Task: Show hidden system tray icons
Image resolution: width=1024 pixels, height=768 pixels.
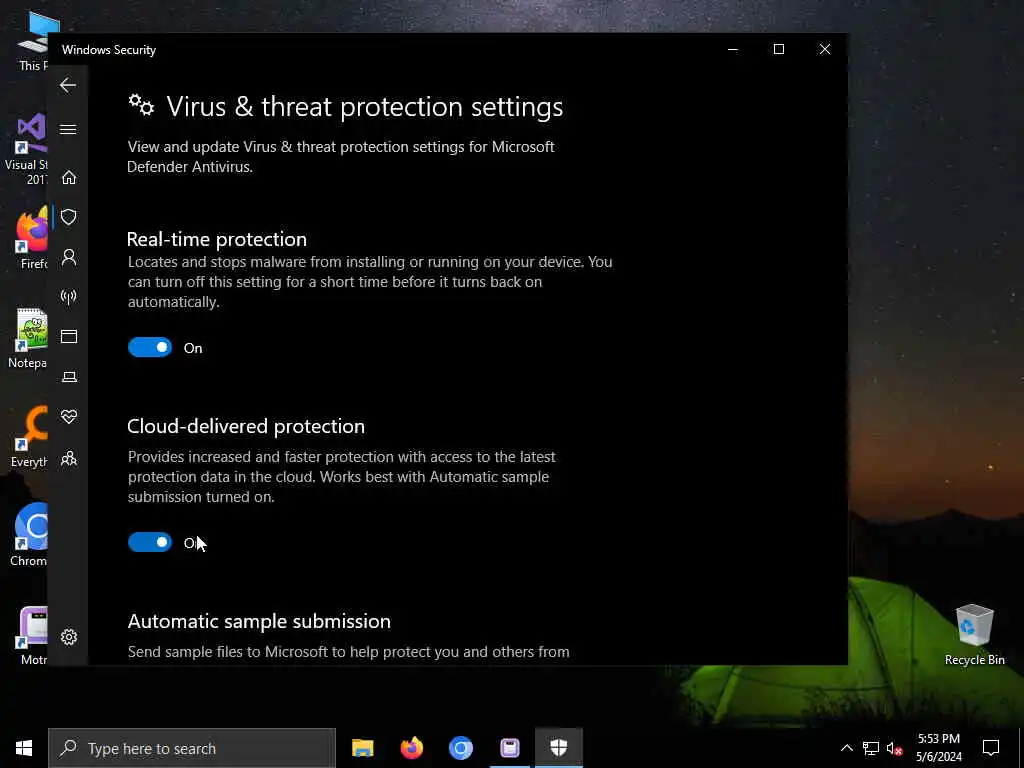Action: point(846,748)
